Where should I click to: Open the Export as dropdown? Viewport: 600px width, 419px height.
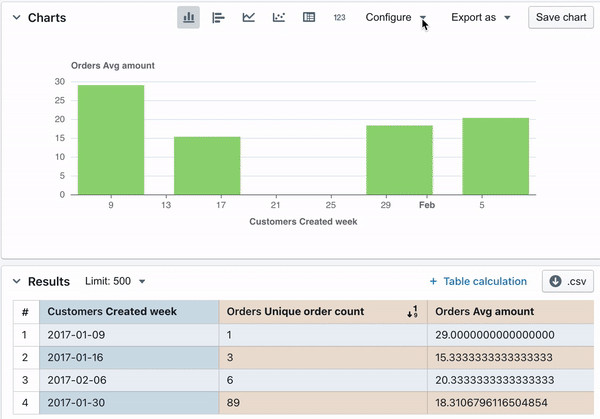480,18
